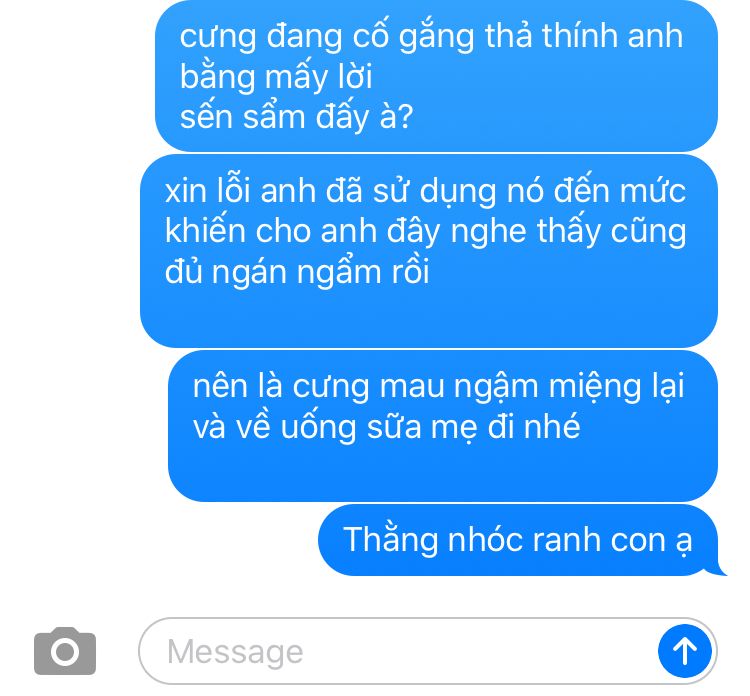
Task: Tap the blue send arrow button
Action: (x=684, y=651)
